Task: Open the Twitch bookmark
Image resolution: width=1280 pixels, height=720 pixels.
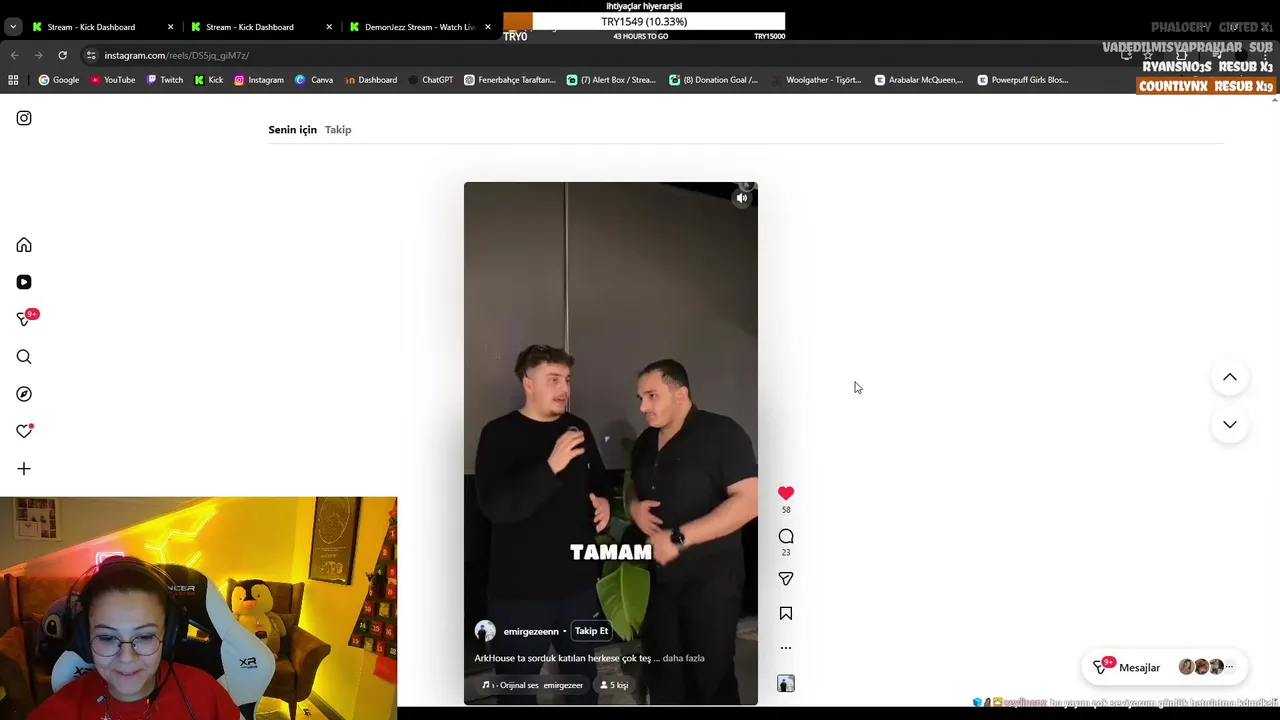Action: pyautogui.click(x=165, y=80)
